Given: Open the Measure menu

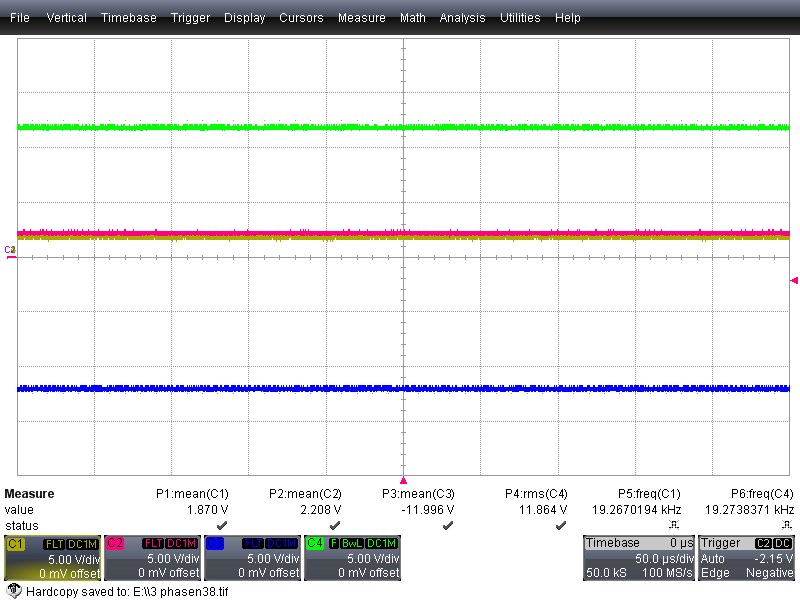Looking at the screenshot, I should pos(362,17).
